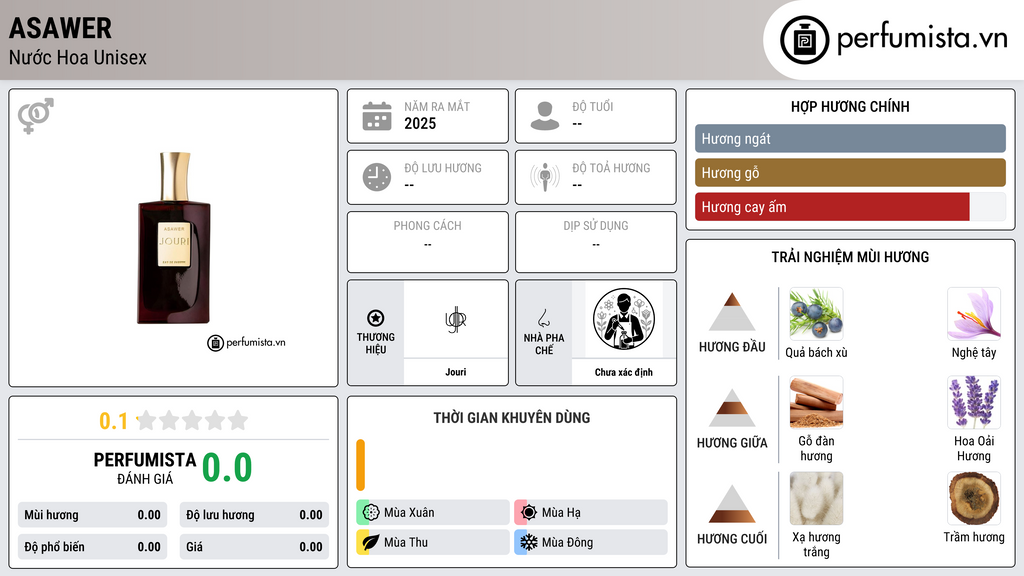Select the Mùa Đông season button
1024x576 pixels.
(x=591, y=542)
